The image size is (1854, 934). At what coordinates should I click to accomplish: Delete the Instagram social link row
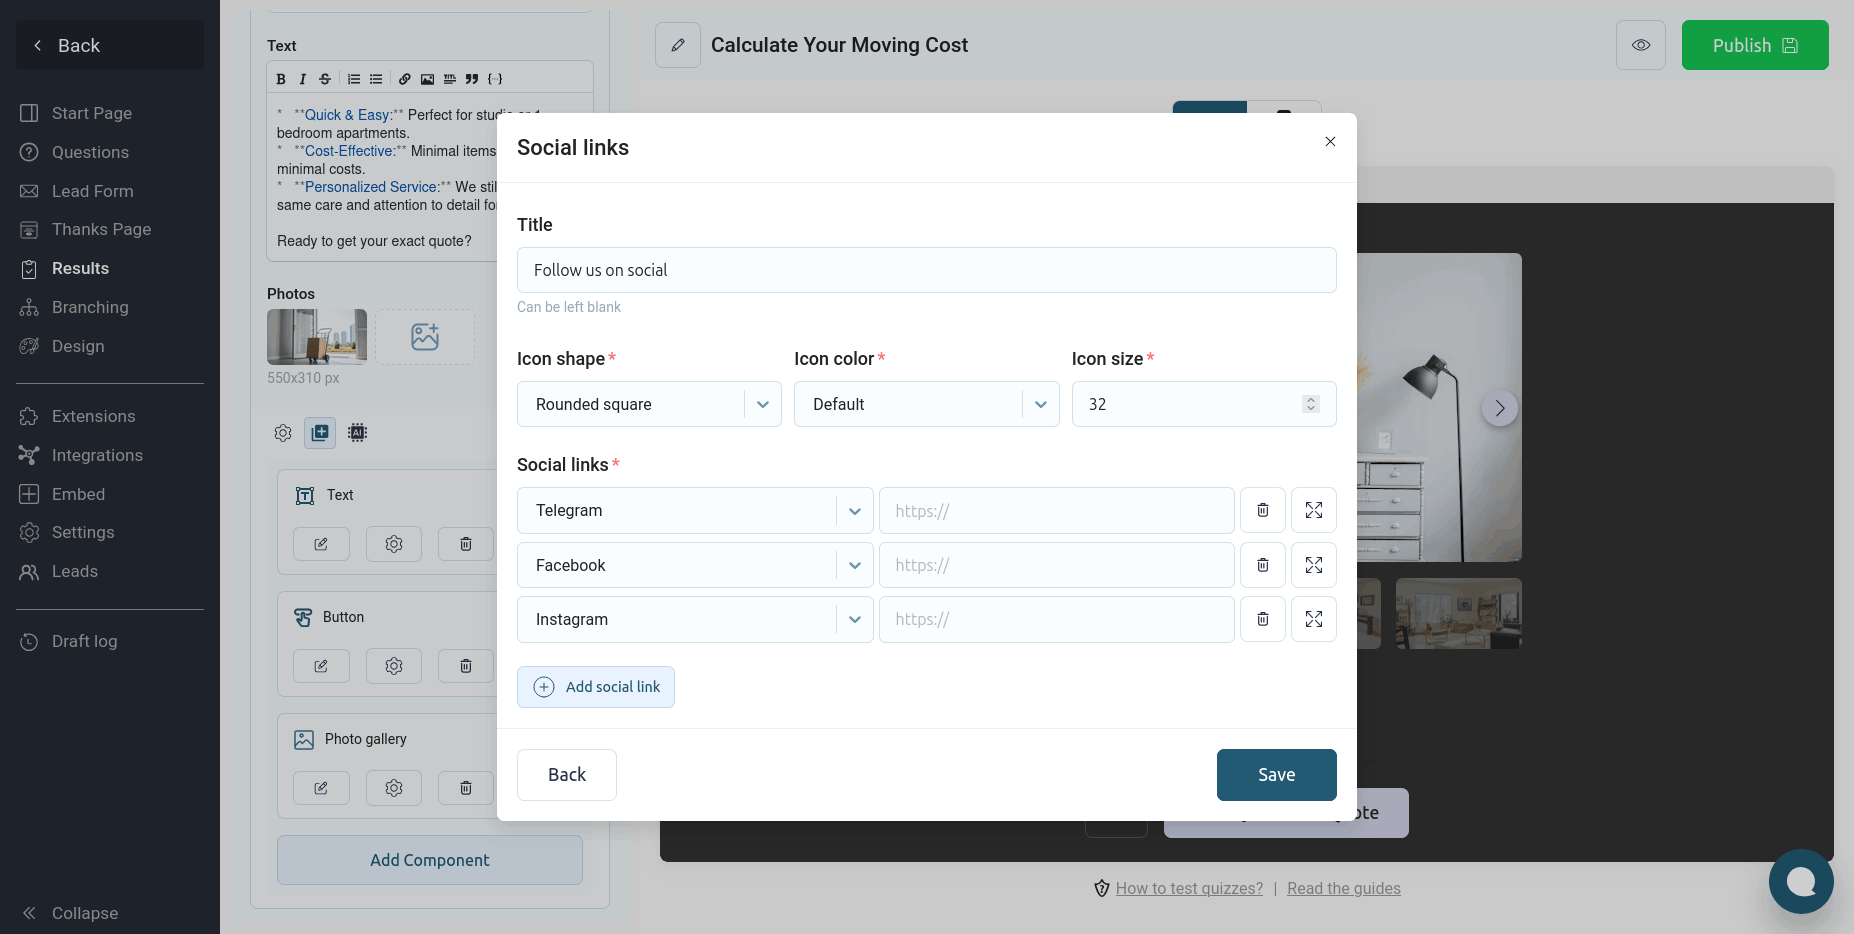(1263, 619)
